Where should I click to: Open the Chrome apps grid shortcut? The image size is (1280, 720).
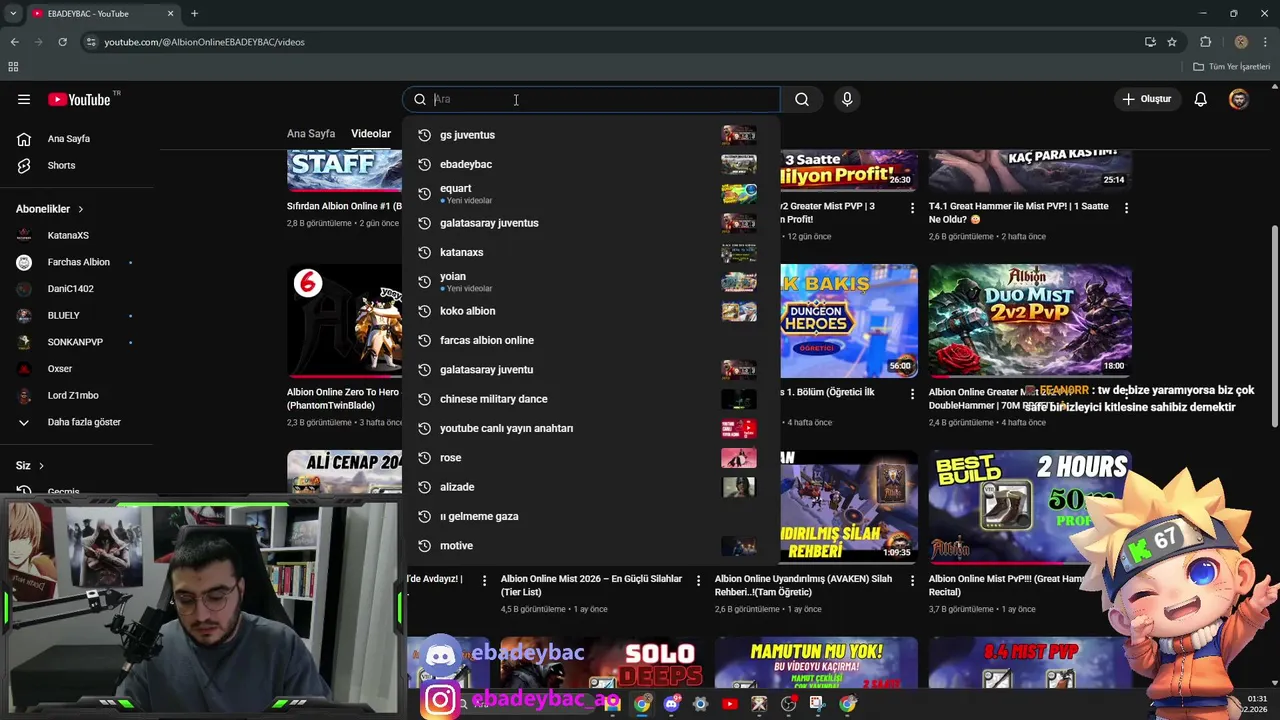(13, 67)
